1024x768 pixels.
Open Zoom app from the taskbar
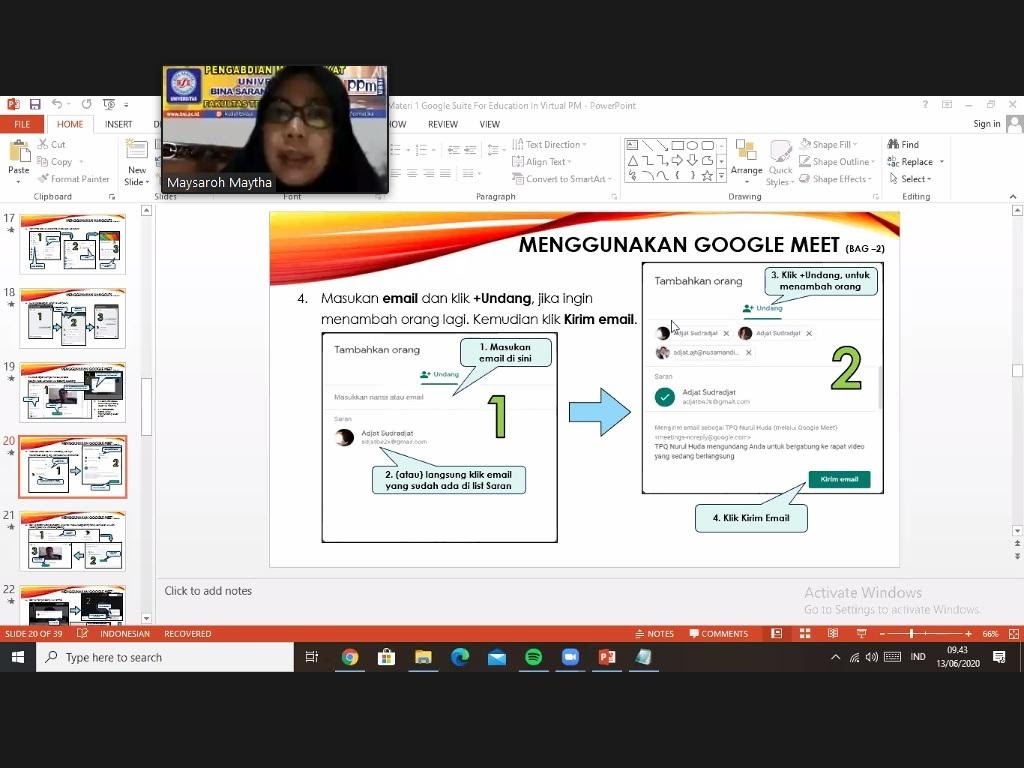[570, 657]
